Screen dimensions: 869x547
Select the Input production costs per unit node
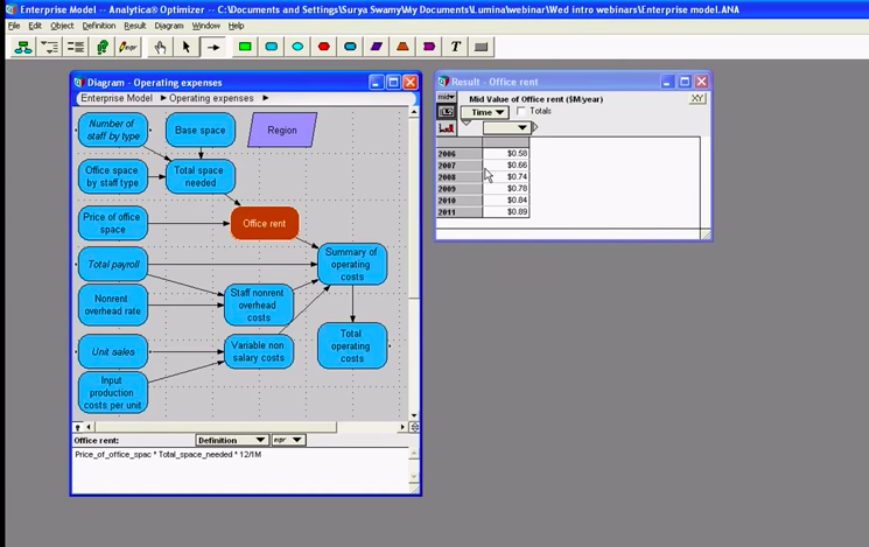pyautogui.click(x=113, y=392)
